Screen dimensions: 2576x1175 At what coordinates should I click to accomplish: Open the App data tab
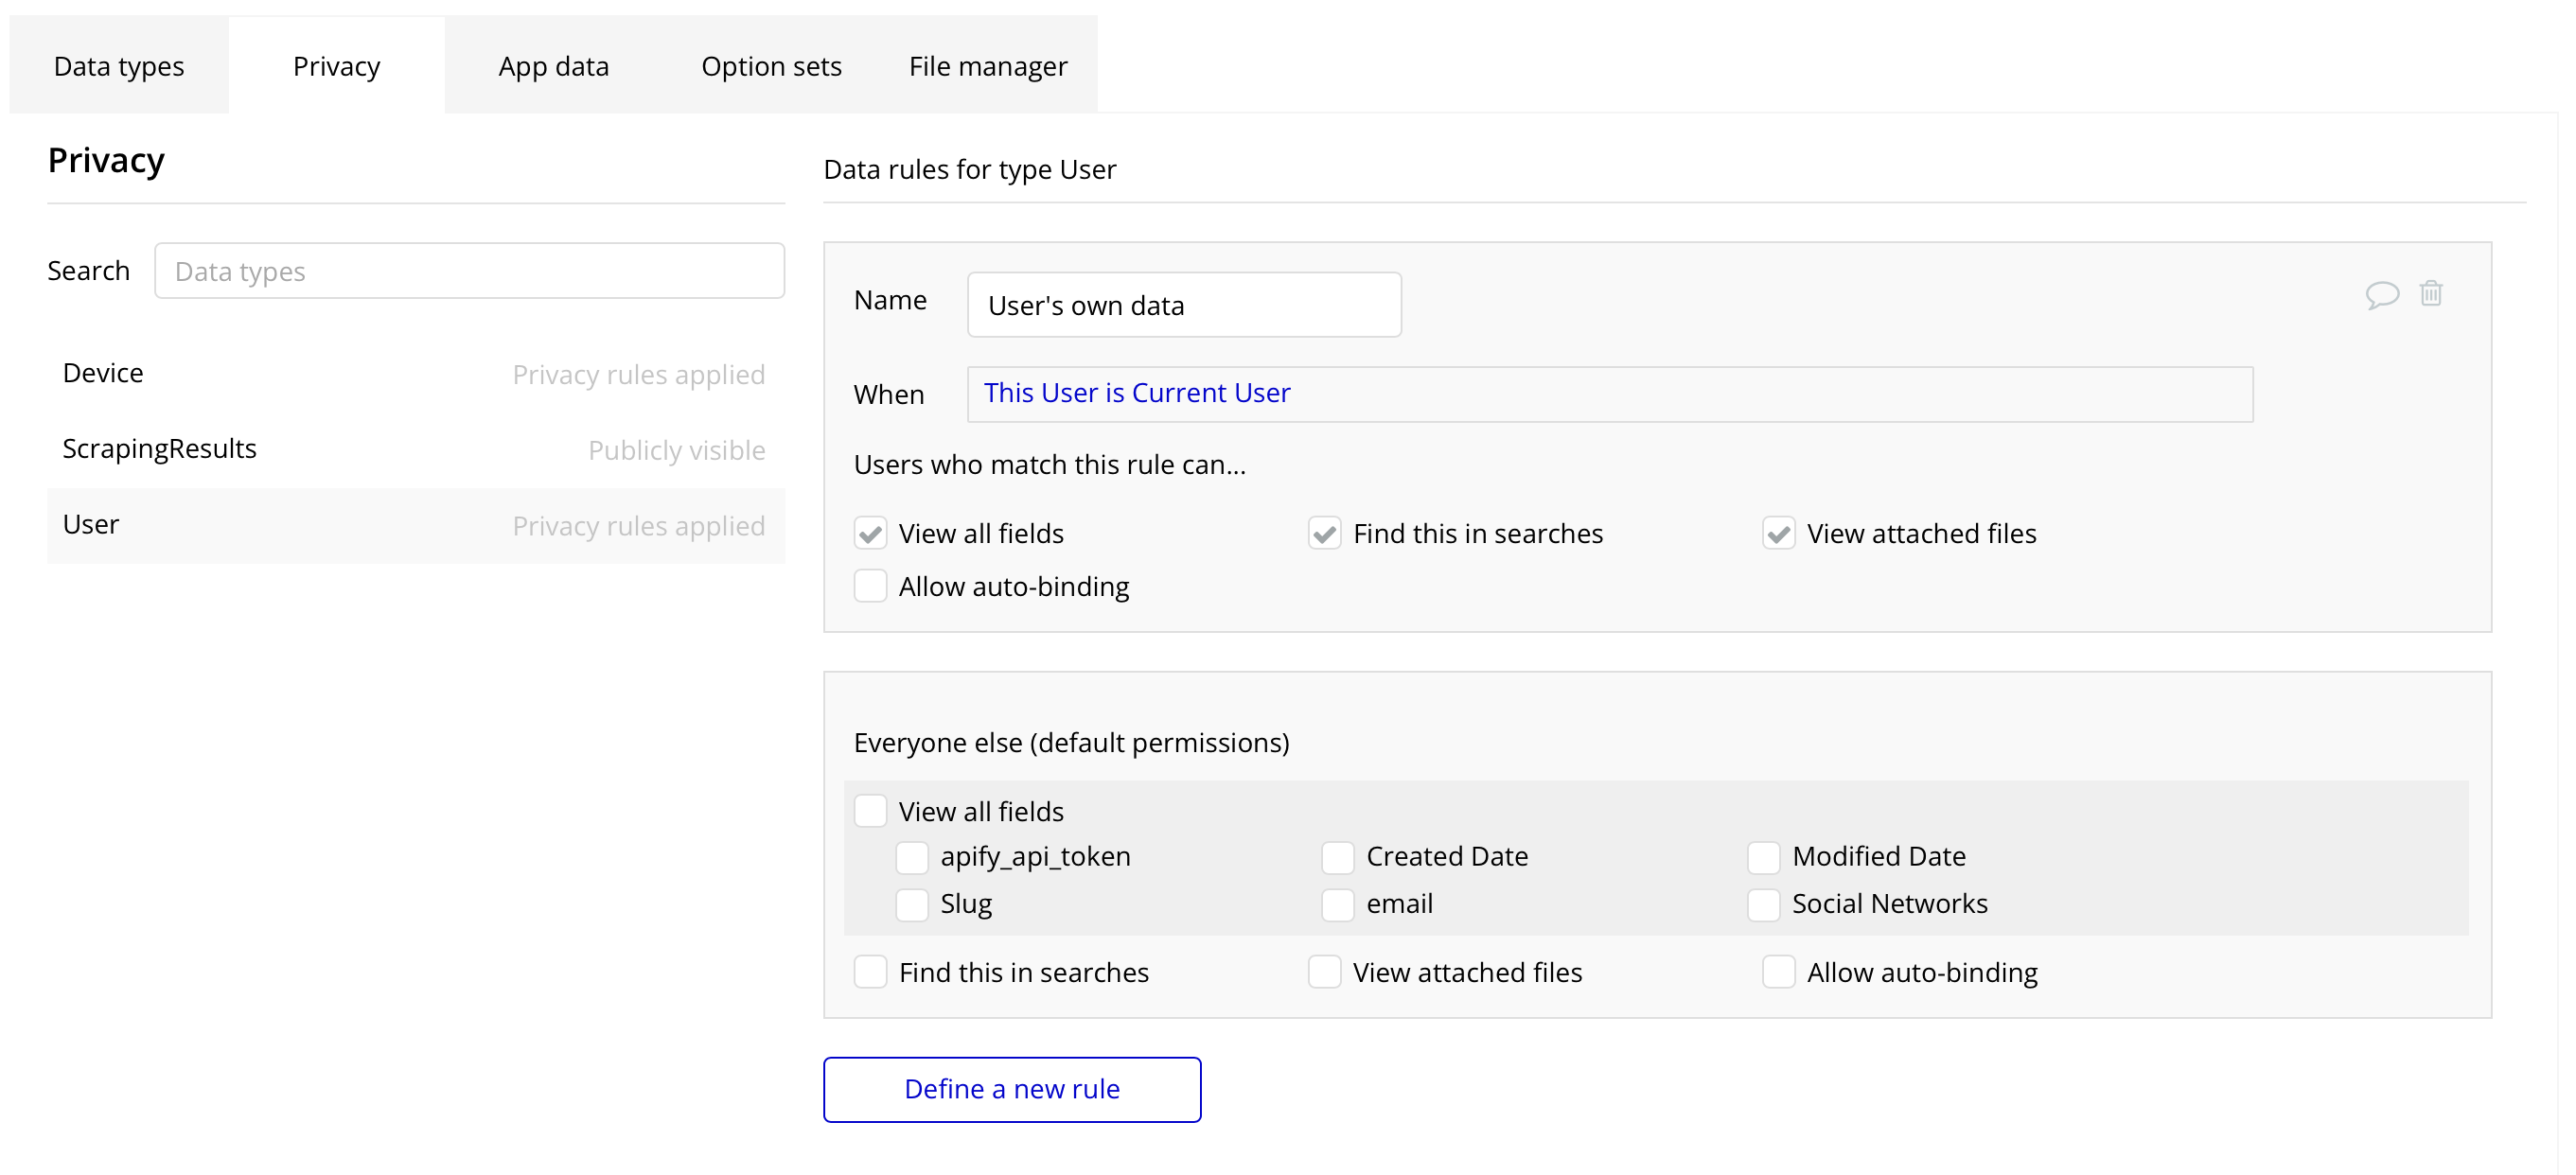coord(553,66)
